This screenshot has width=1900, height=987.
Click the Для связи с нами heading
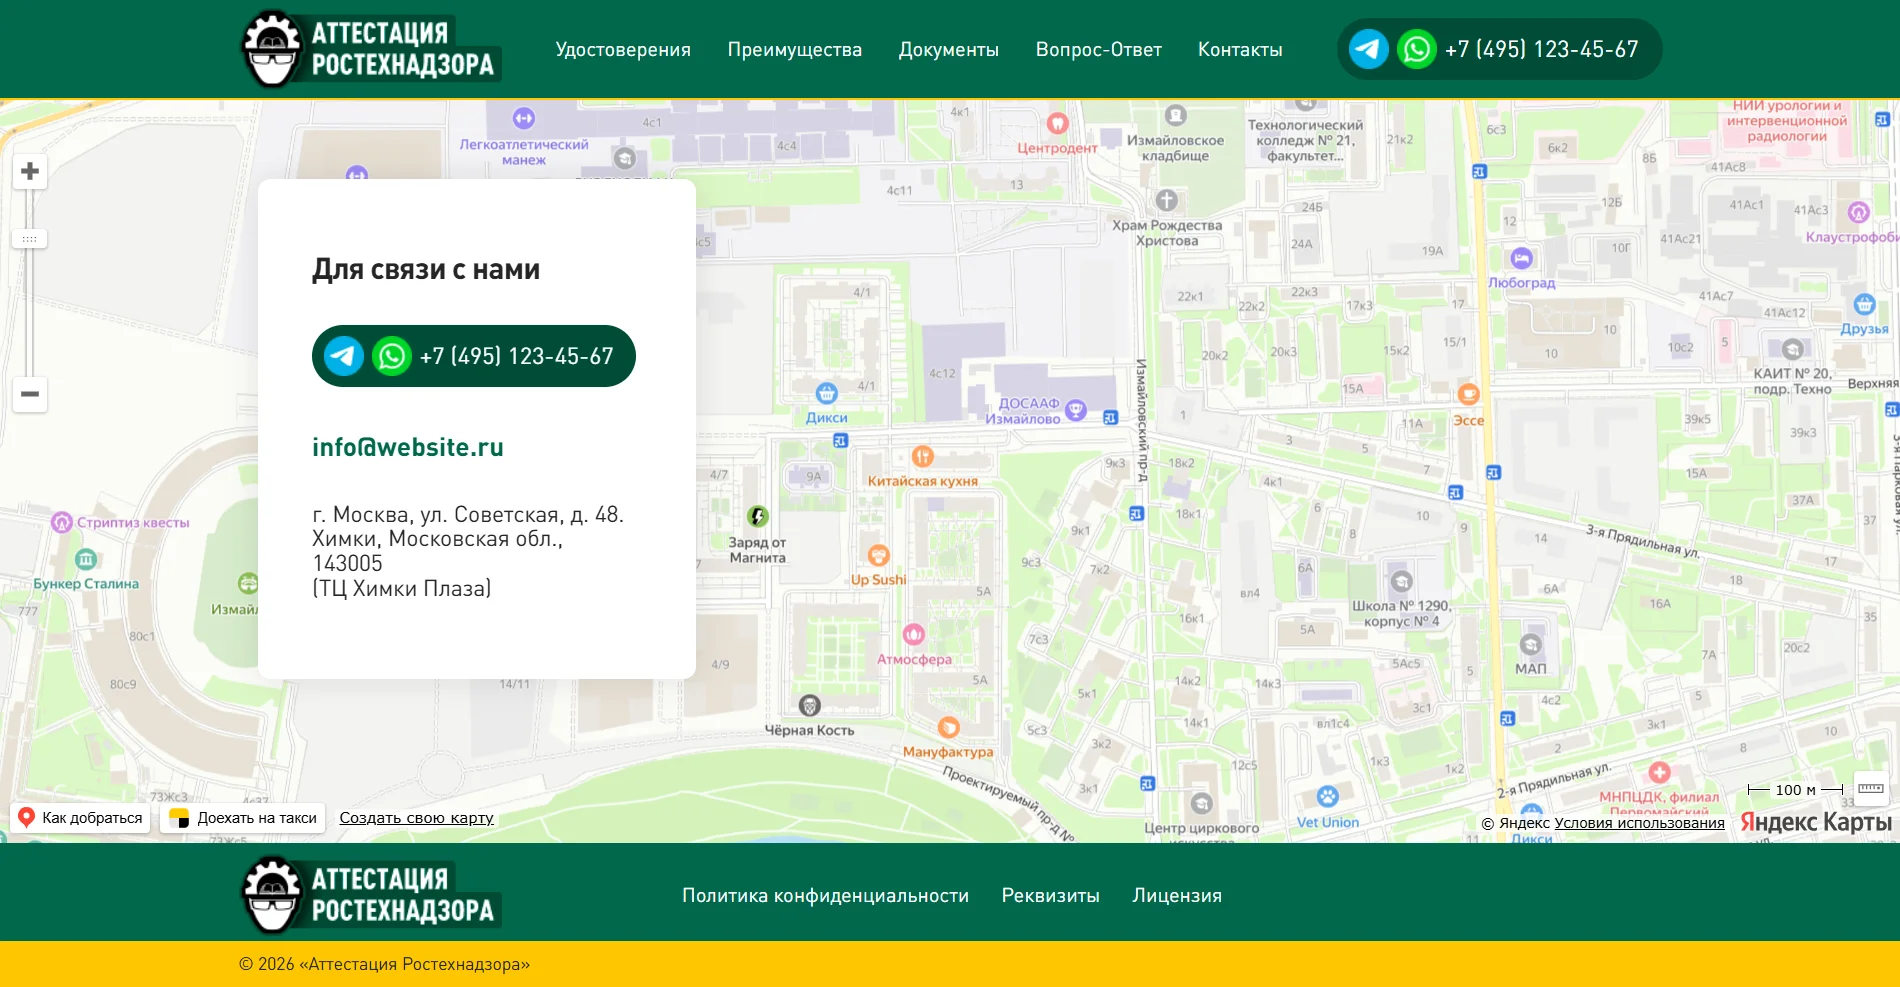426,270
